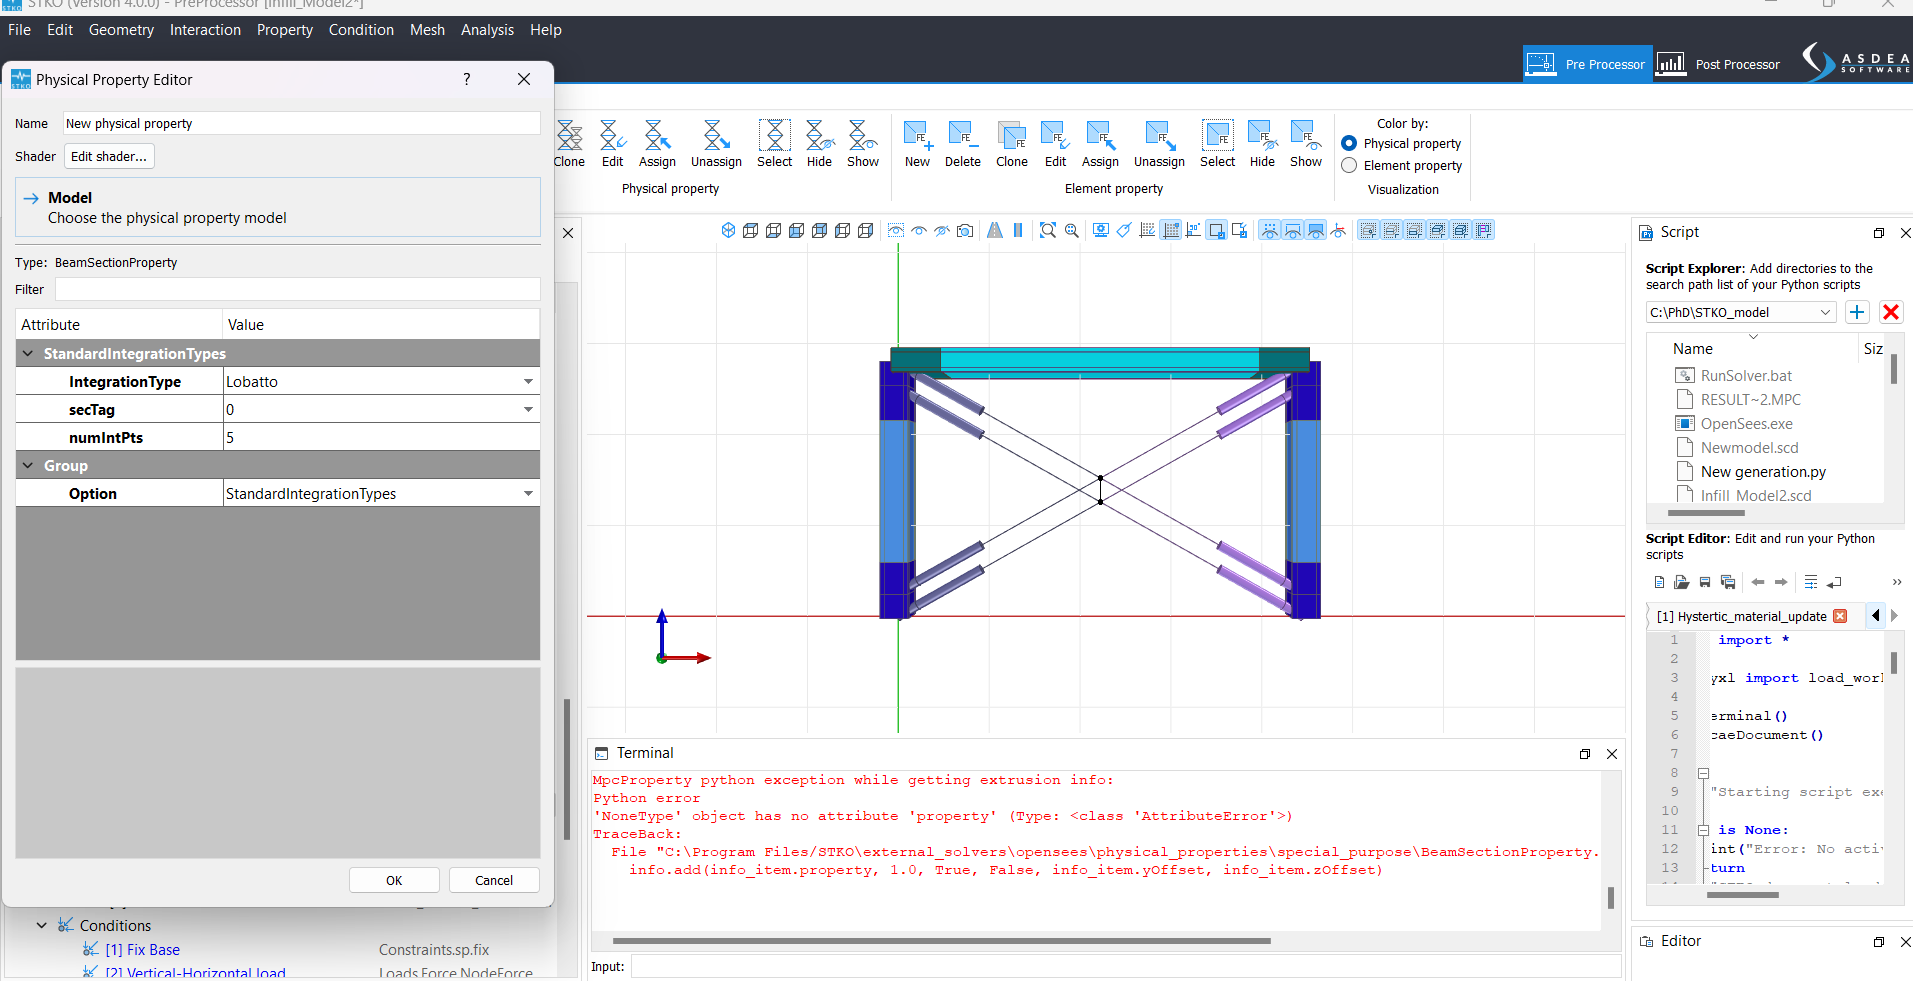Open Option StandardIntegrationTypes dropdown
1913x981 pixels.
[x=528, y=493]
